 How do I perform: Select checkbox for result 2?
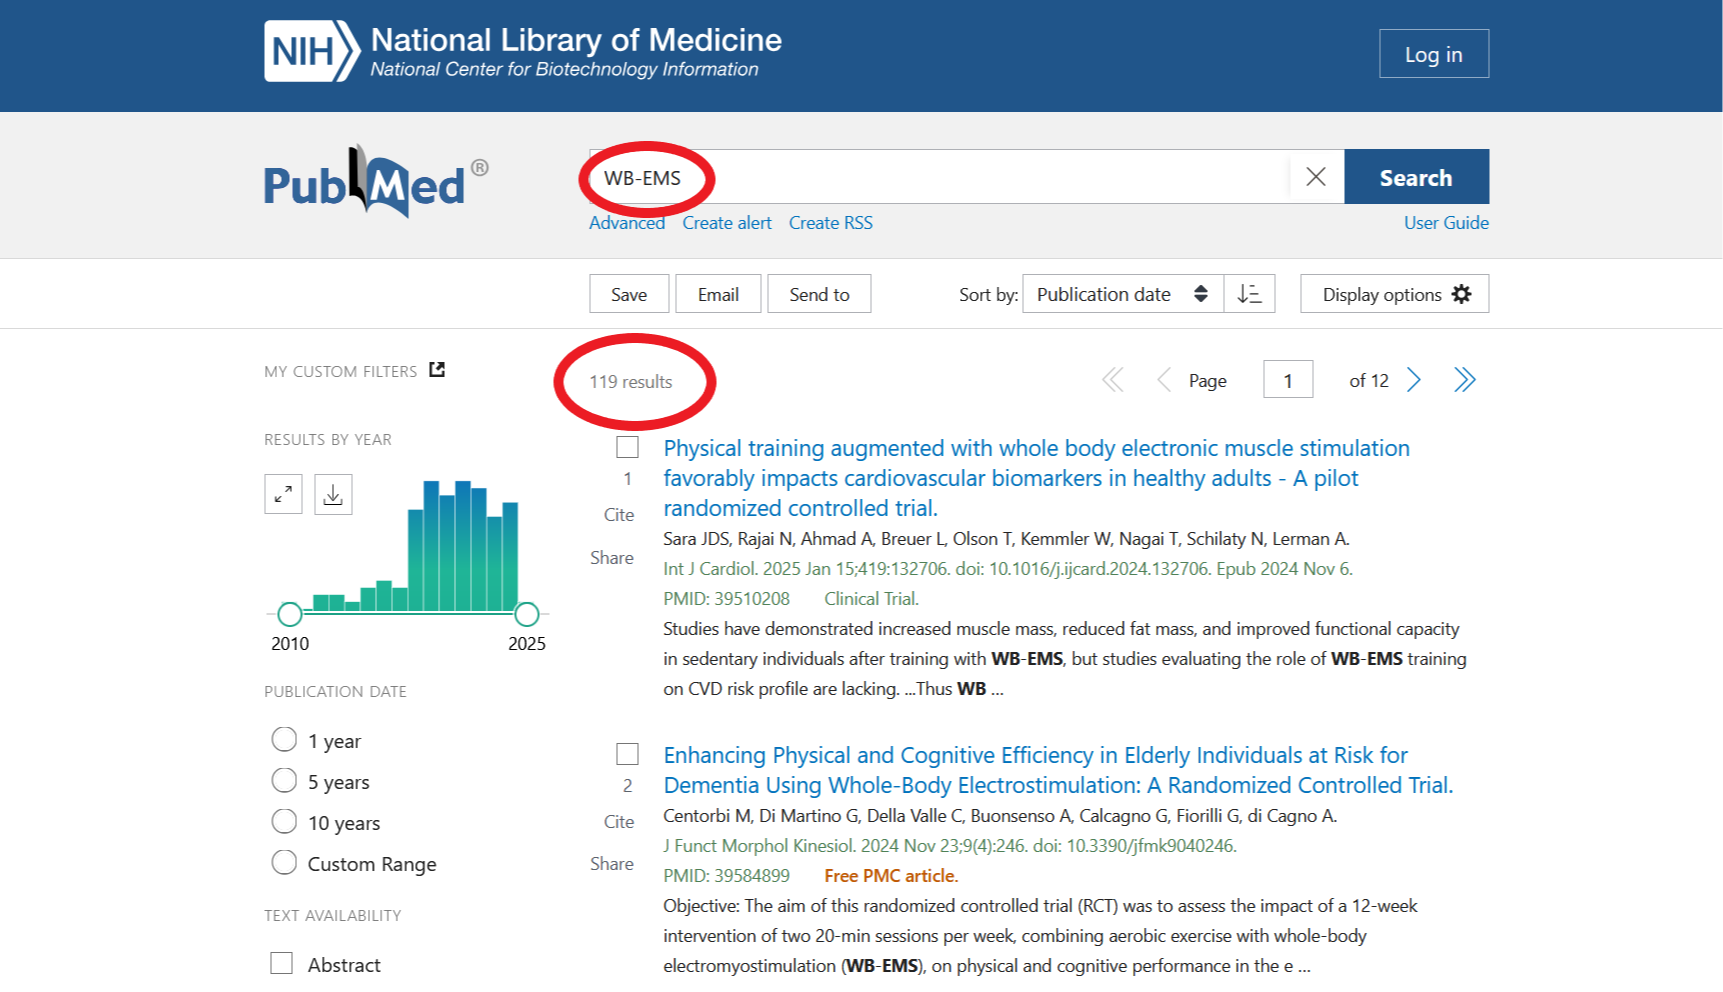click(628, 754)
